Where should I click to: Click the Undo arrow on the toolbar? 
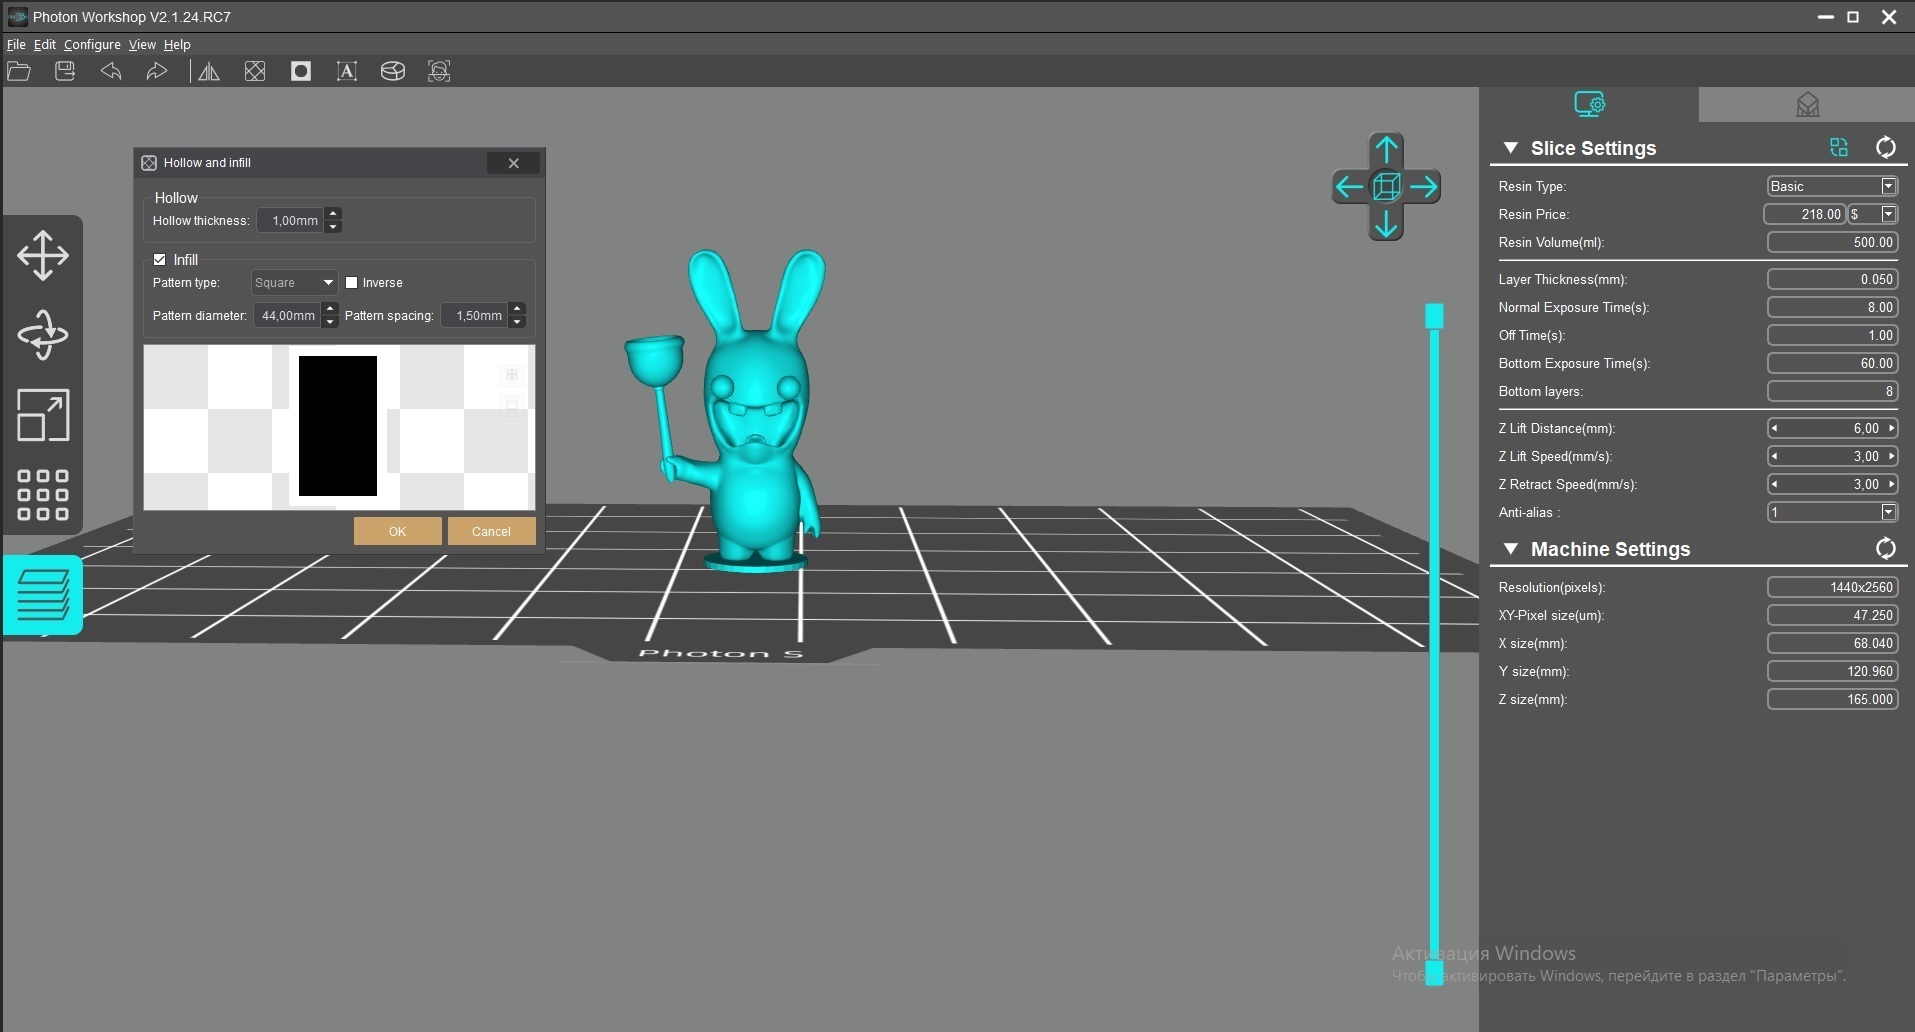(111, 71)
